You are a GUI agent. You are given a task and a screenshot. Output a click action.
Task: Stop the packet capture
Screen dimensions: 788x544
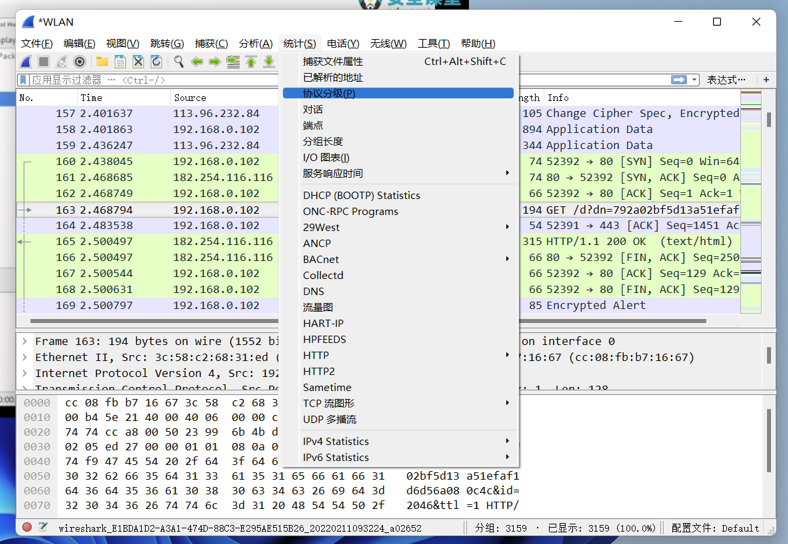pos(44,62)
